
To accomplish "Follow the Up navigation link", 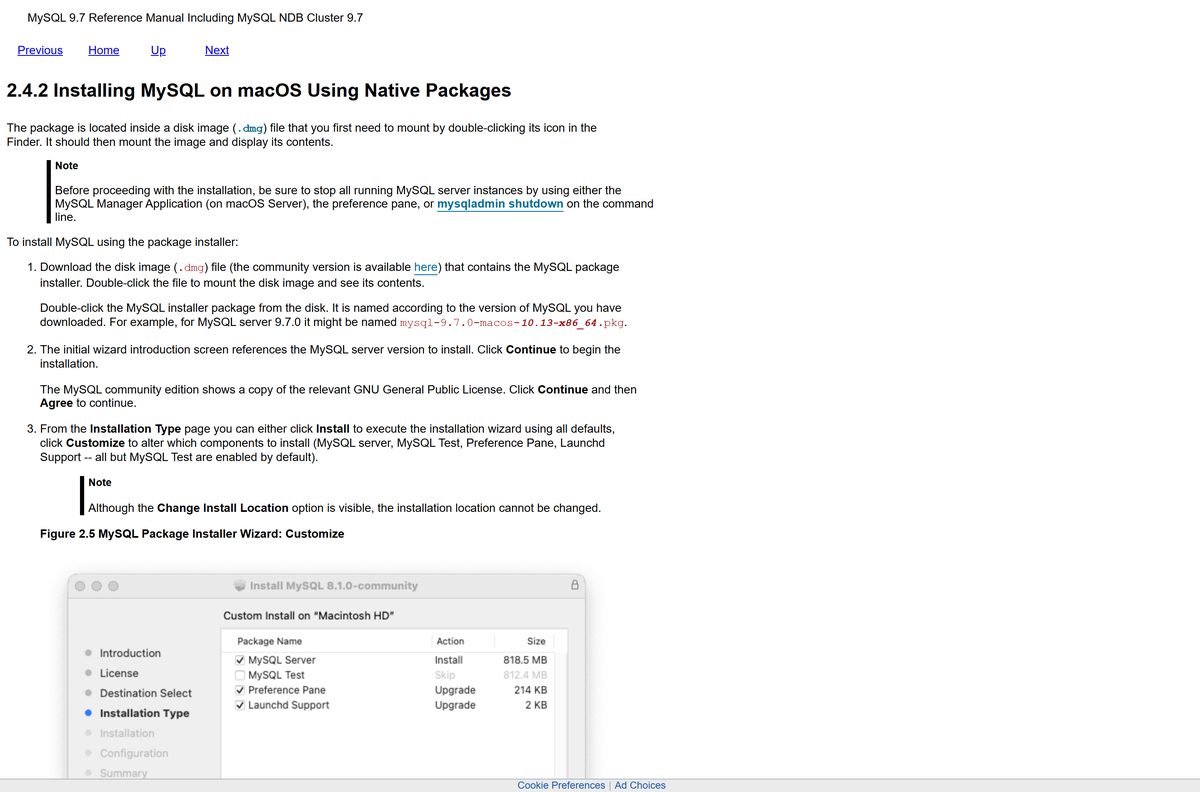I will [158, 50].
